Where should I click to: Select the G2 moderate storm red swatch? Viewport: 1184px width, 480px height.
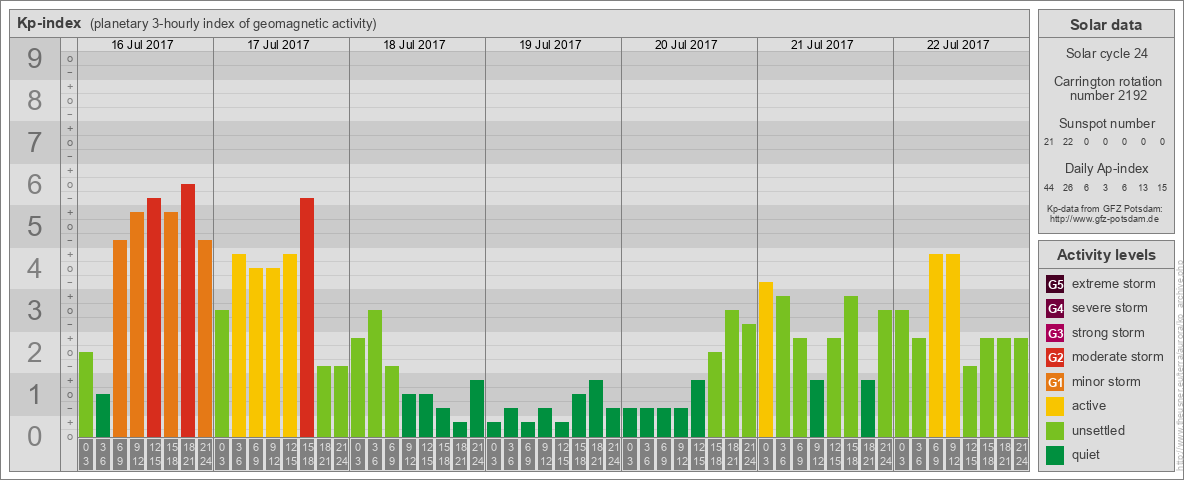1055,357
